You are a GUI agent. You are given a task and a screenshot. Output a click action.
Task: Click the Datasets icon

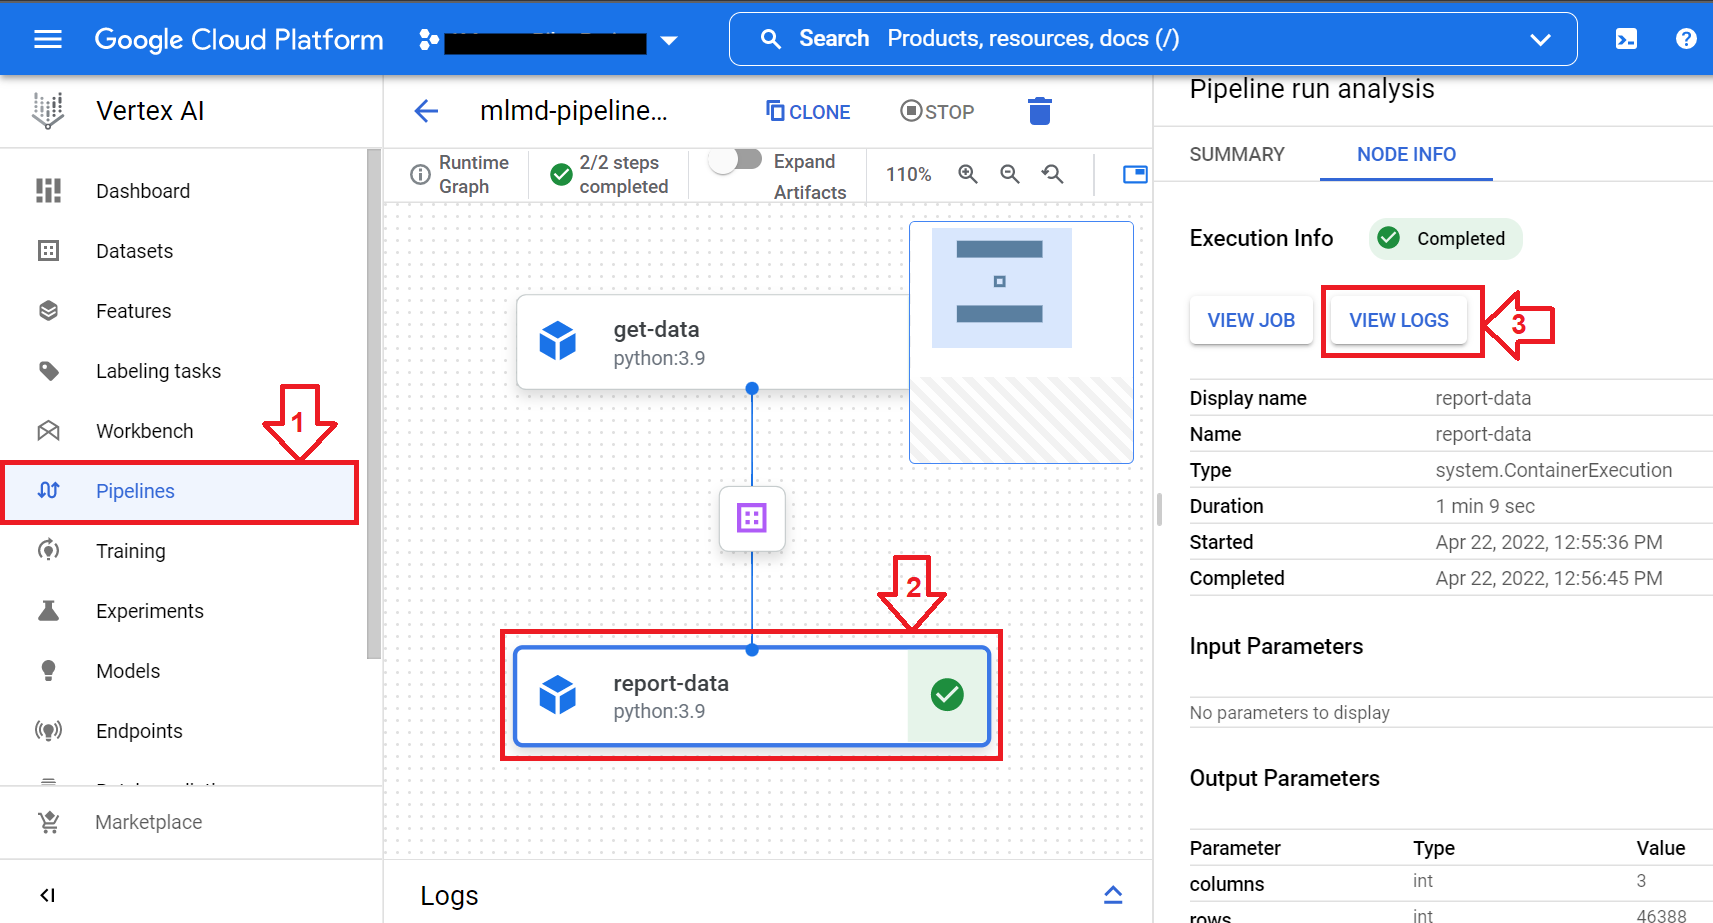[48, 251]
